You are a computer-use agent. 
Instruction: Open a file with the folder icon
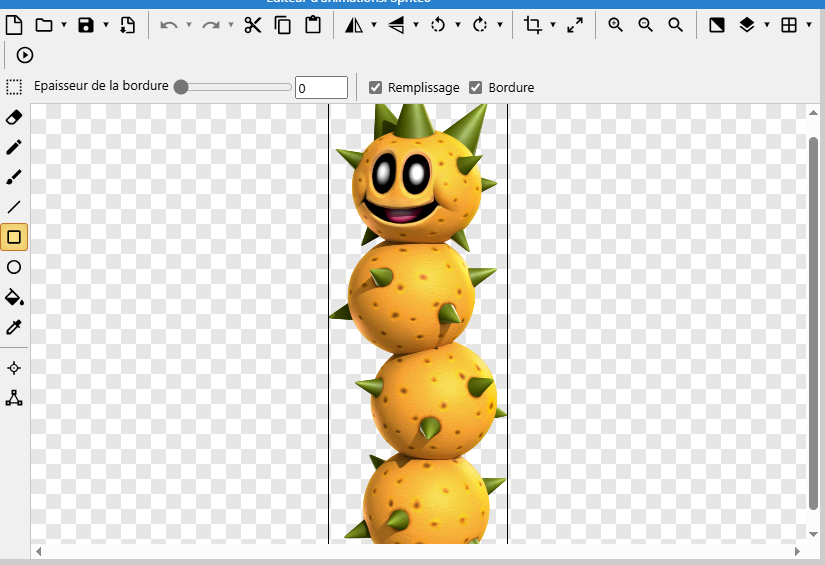[44, 25]
